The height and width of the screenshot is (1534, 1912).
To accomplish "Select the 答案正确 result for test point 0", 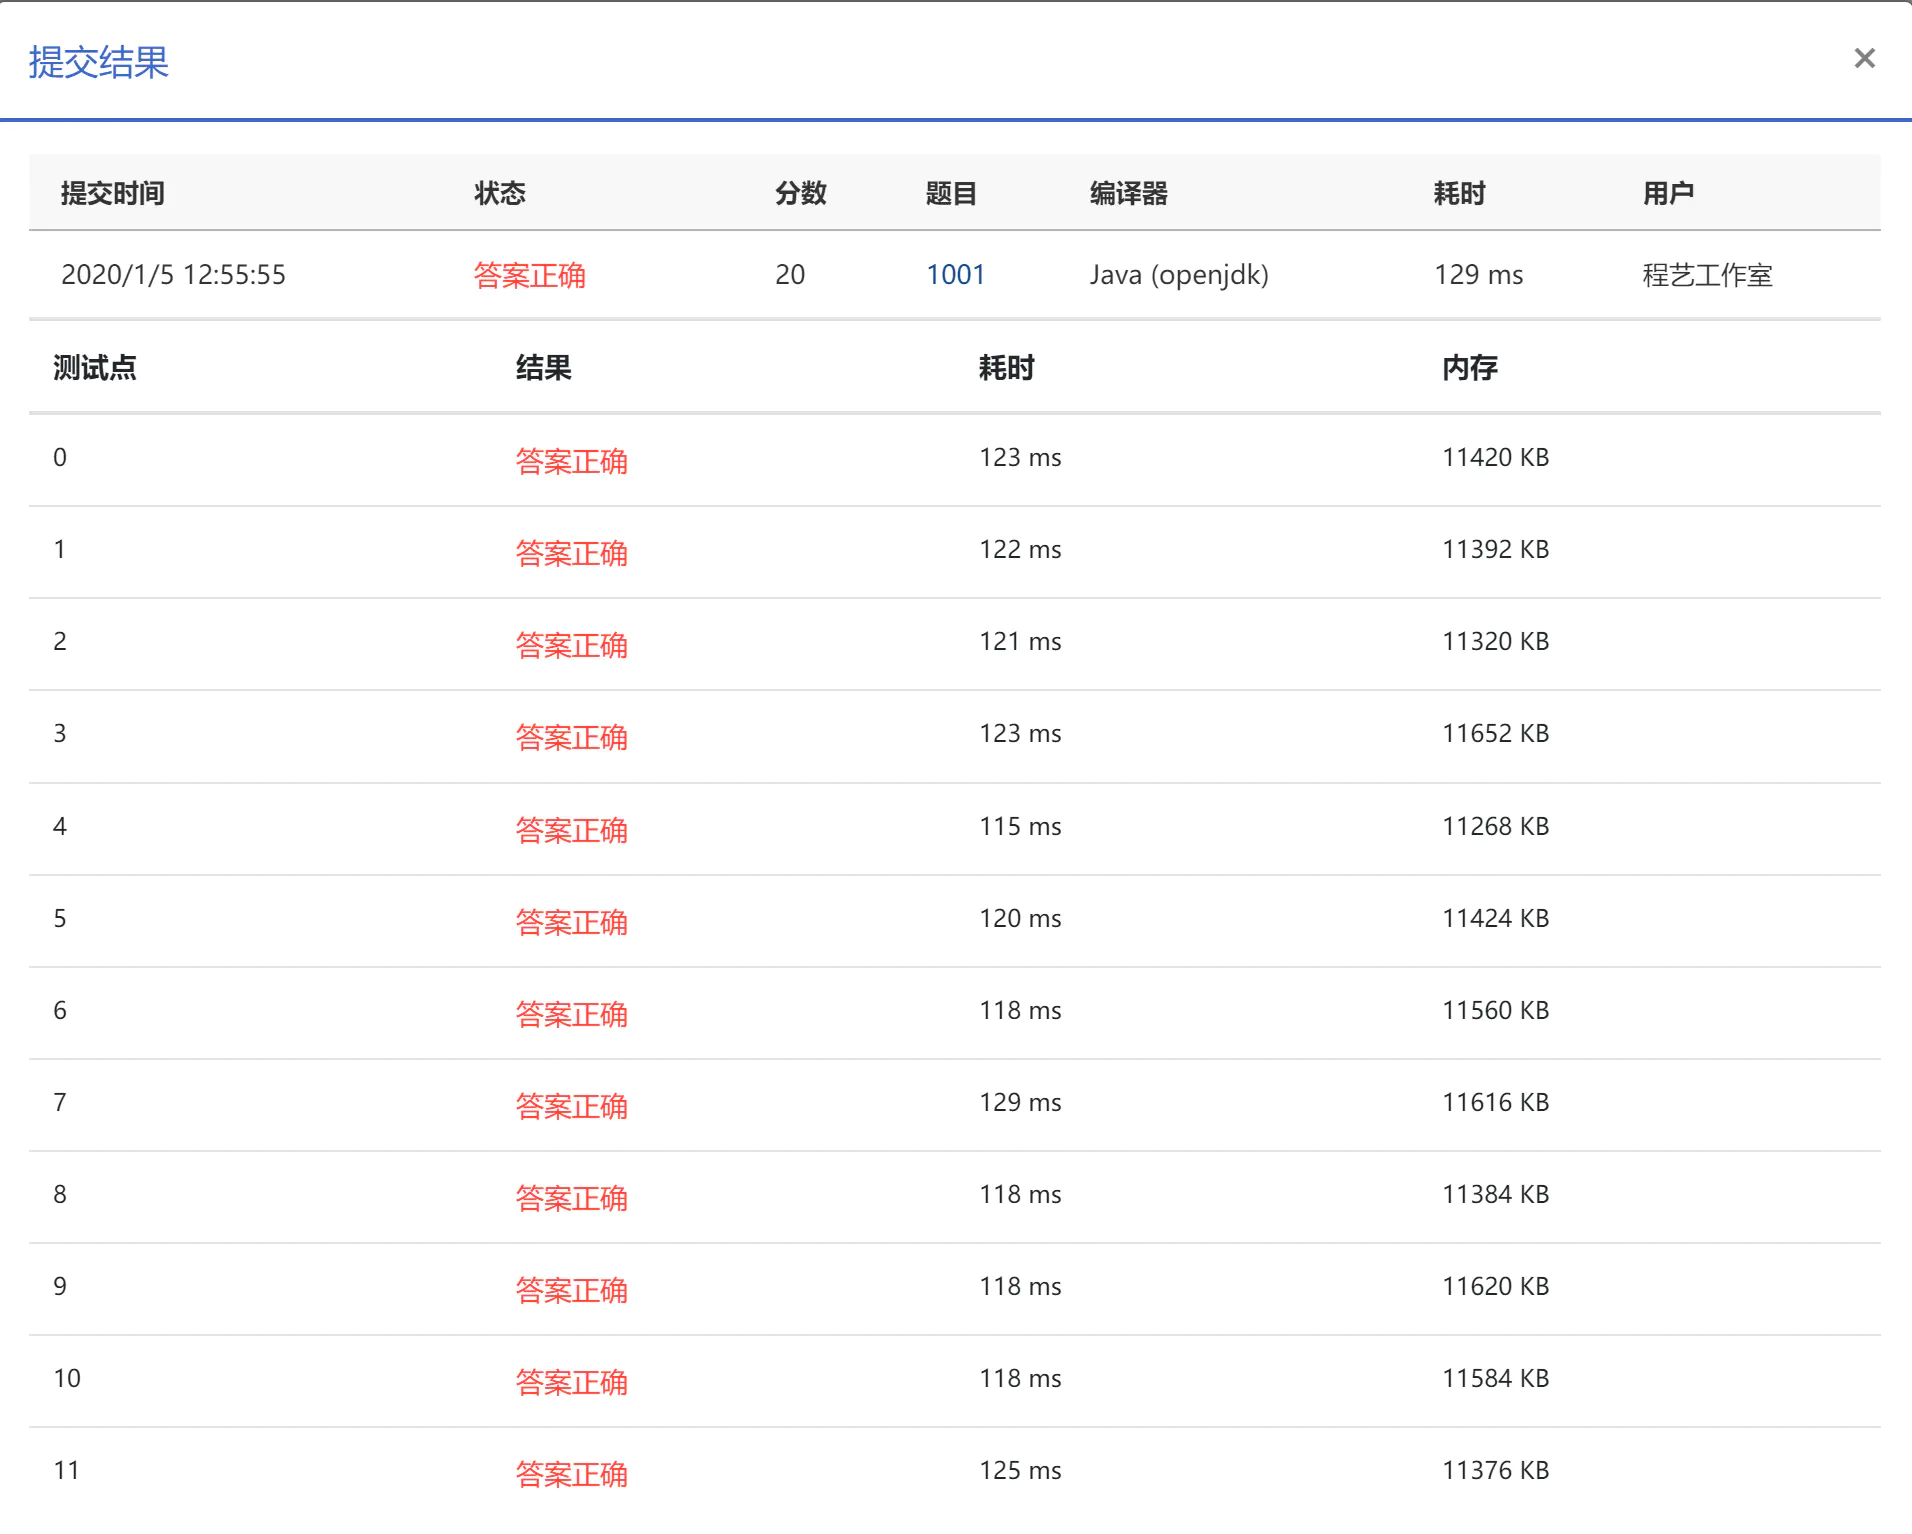I will [572, 461].
